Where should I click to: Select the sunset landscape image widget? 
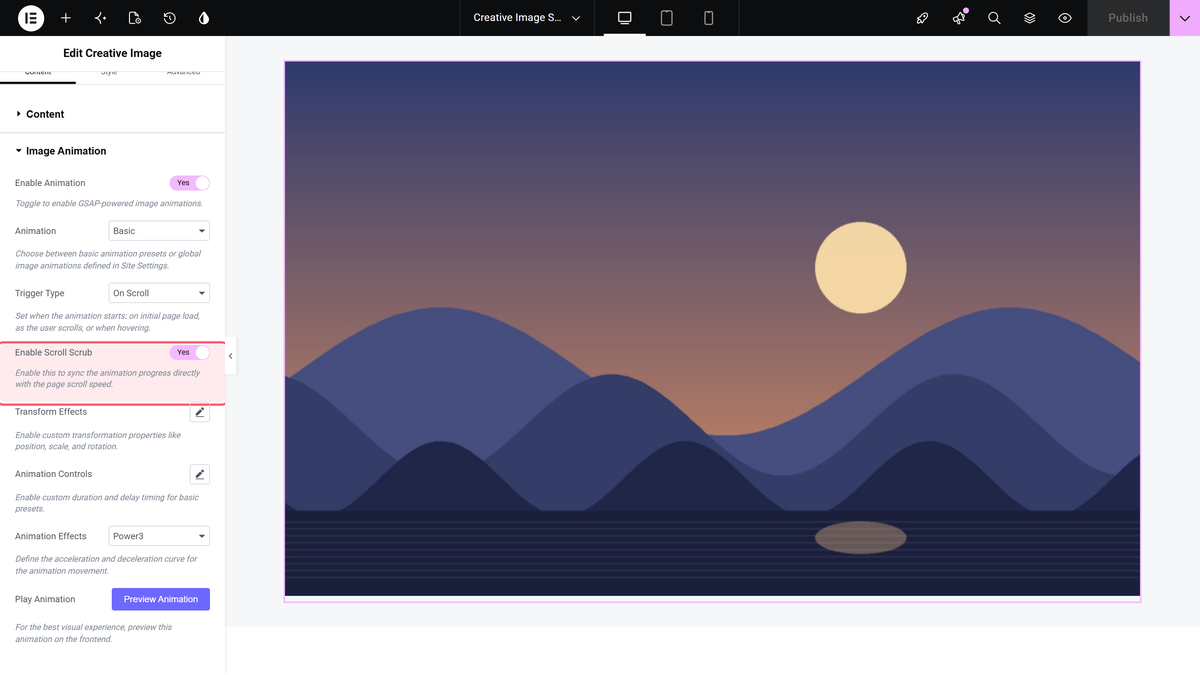tap(712, 329)
